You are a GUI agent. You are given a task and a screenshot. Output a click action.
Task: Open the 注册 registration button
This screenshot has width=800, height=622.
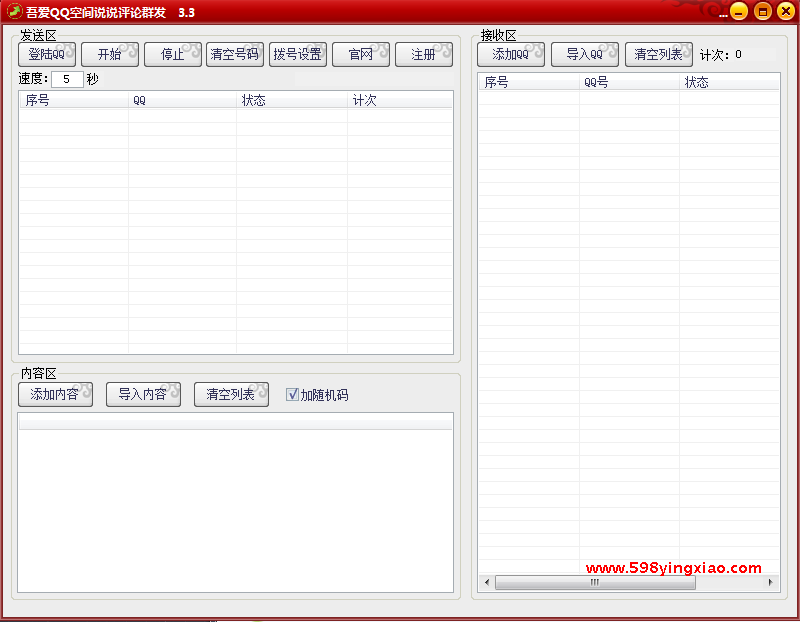click(x=423, y=54)
